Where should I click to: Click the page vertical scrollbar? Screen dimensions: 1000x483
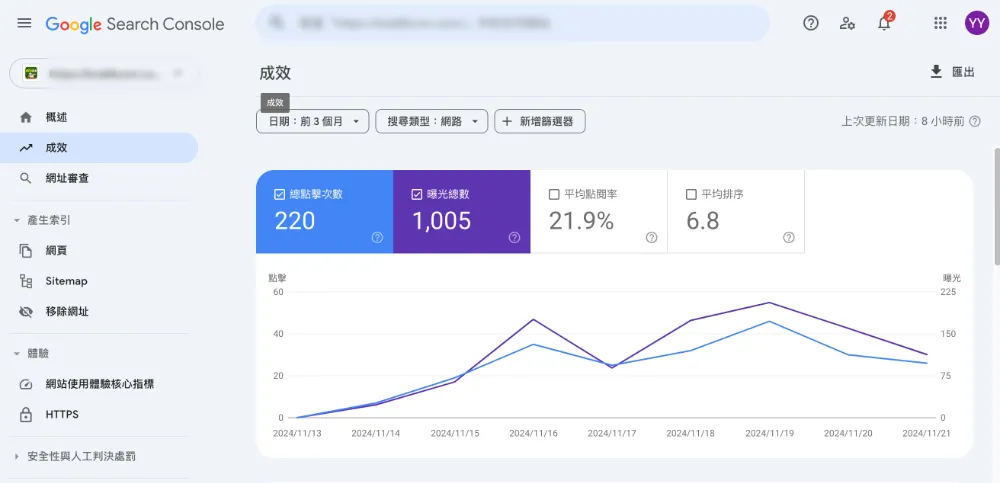[x=995, y=205]
